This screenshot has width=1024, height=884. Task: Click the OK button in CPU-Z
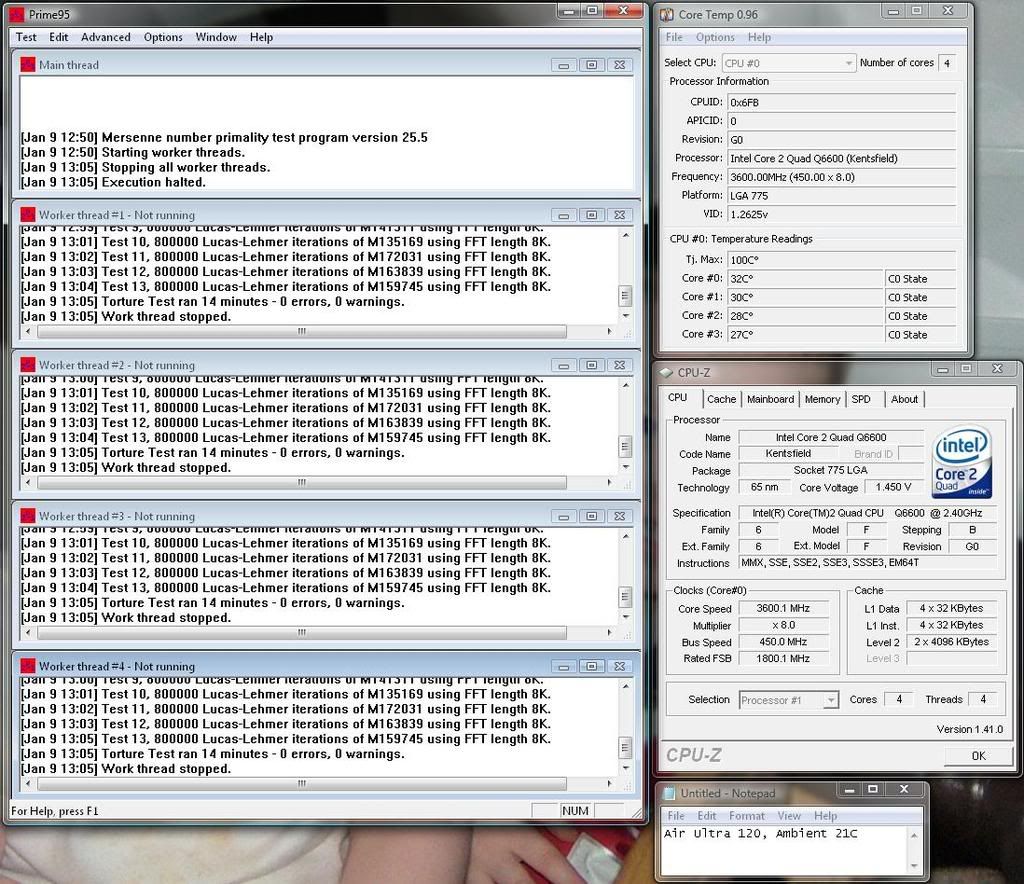coord(978,755)
